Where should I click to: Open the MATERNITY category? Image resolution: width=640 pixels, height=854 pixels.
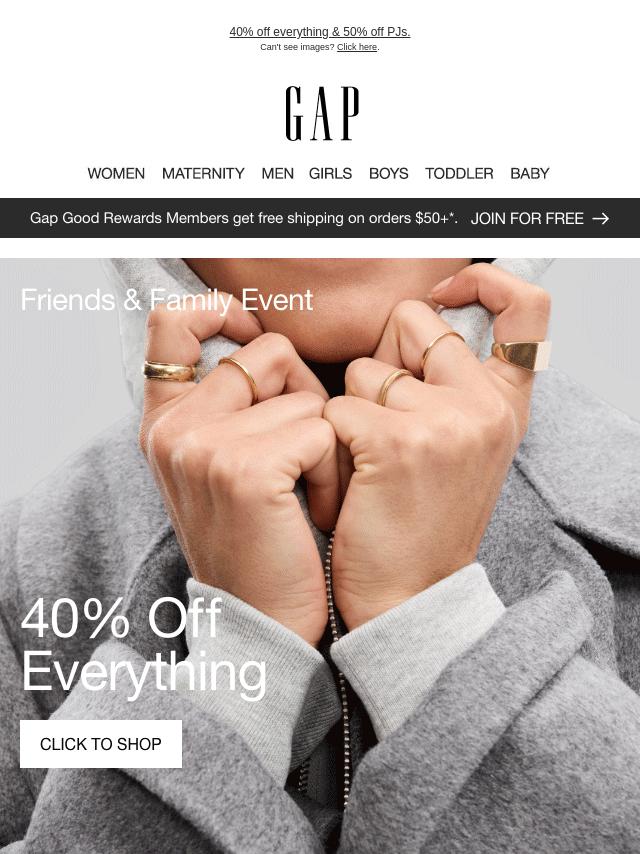click(203, 173)
